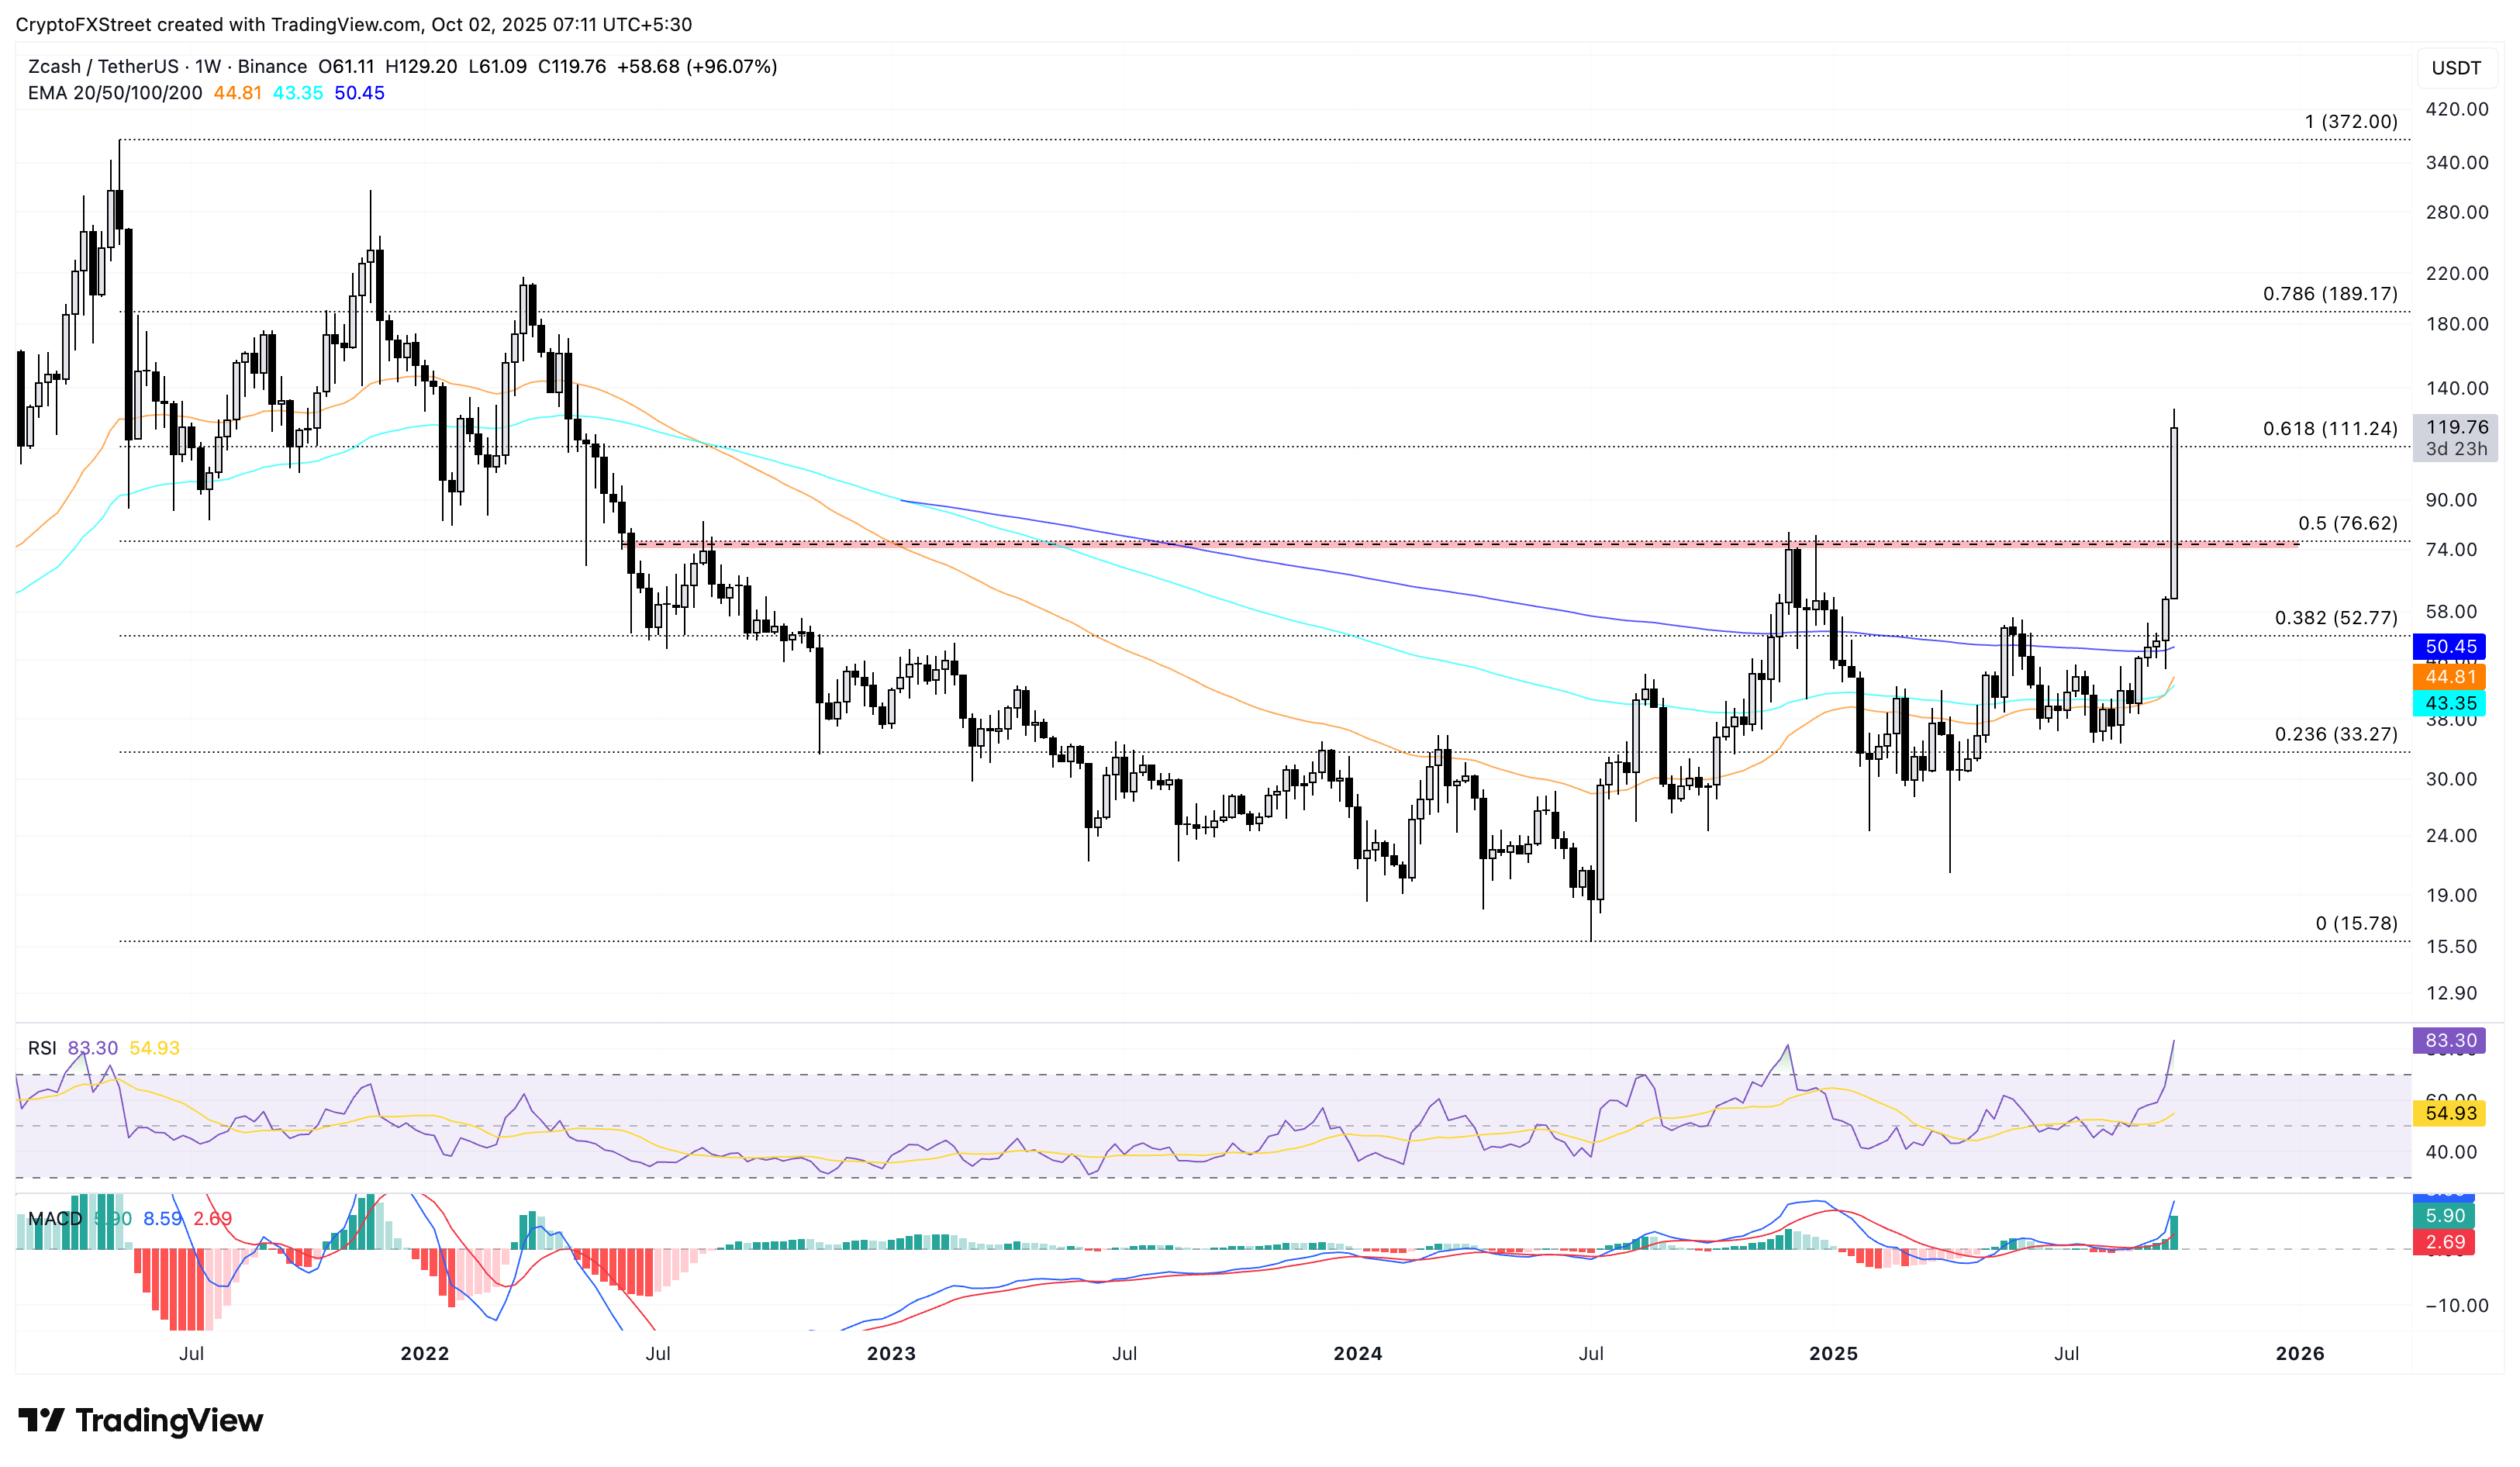2520x1467 pixels.
Task: Click the current price tag 119.76
Action: coord(2455,427)
